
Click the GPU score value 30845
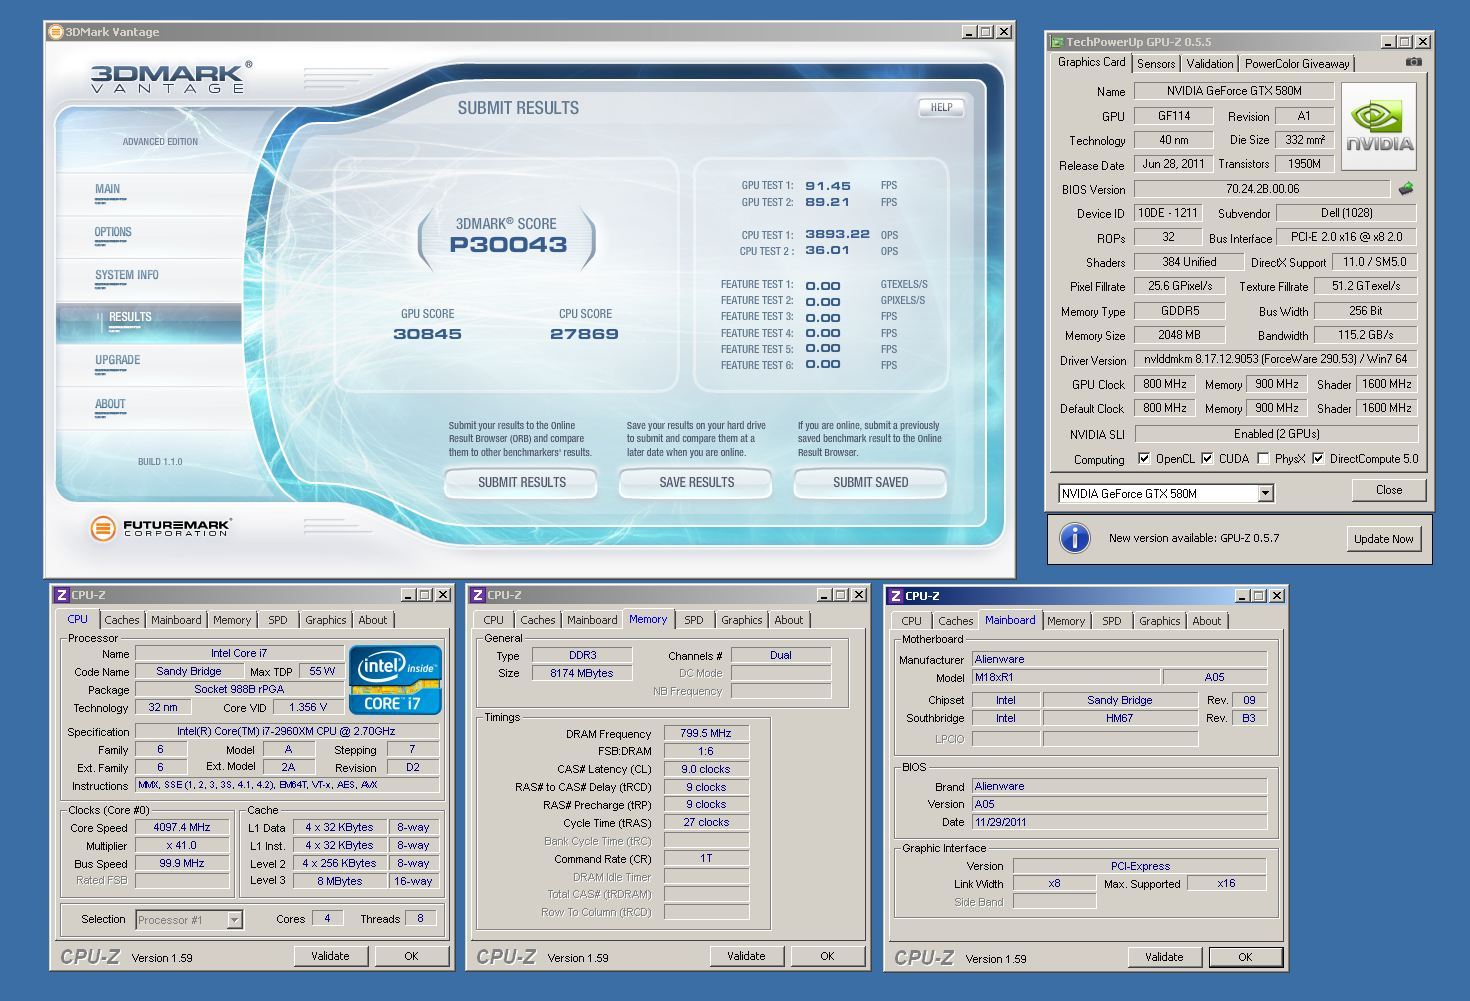pos(427,334)
